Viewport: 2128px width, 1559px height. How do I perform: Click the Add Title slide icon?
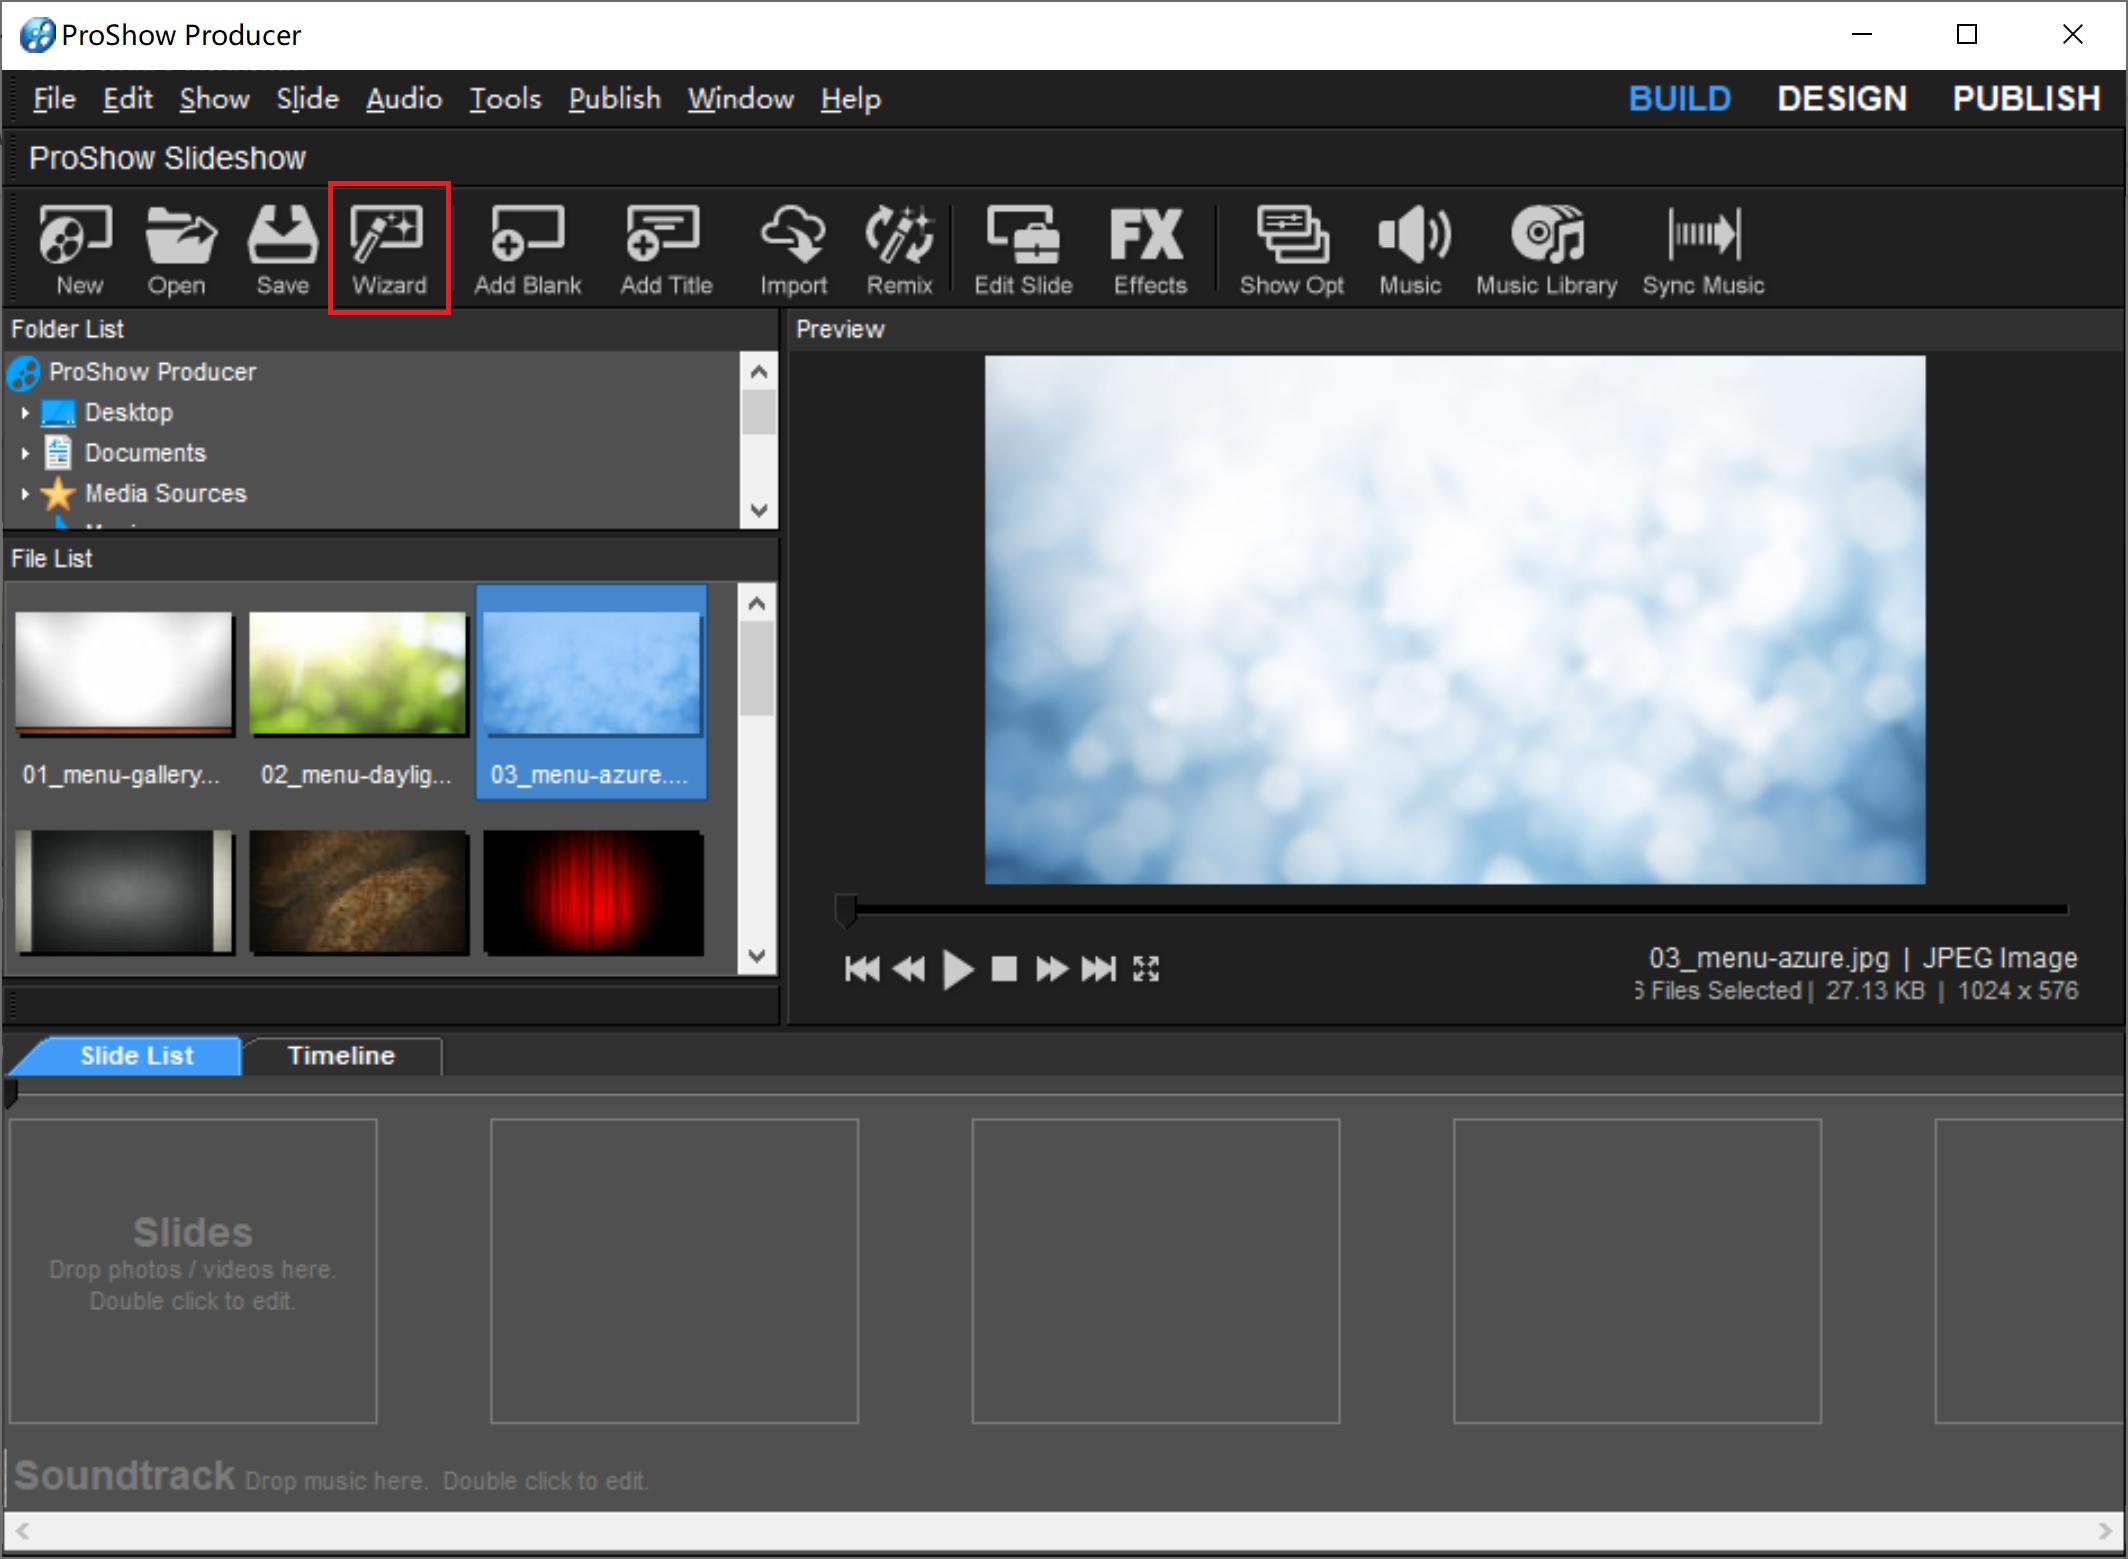click(665, 248)
